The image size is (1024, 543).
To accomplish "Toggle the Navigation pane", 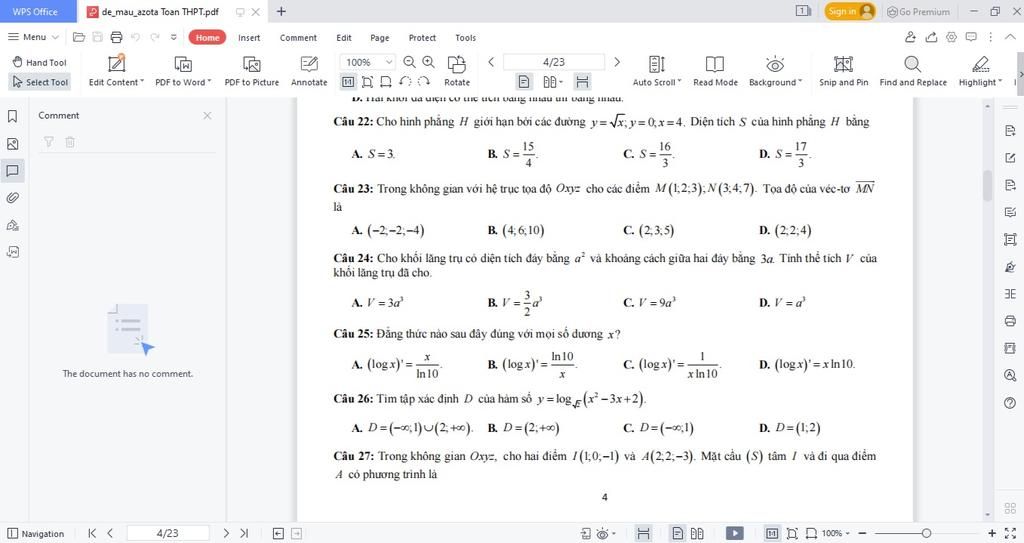I will 35,533.
